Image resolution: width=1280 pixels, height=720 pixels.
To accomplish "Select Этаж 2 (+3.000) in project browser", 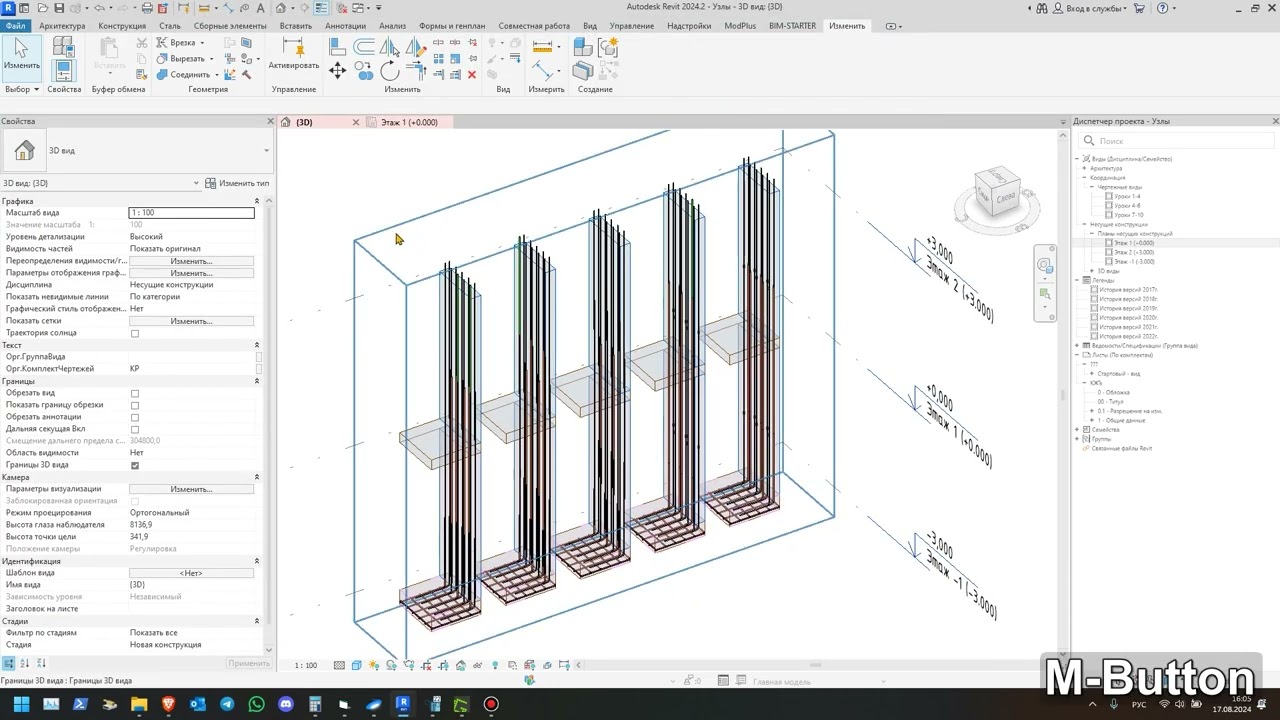I will tap(1133, 252).
